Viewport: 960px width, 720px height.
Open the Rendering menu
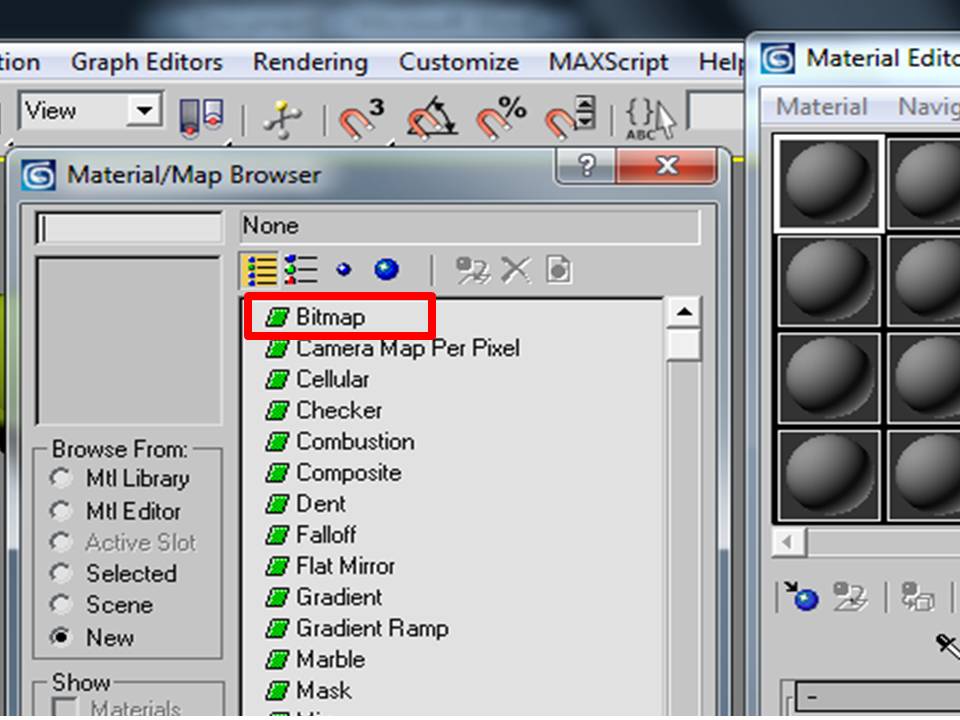(x=309, y=62)
